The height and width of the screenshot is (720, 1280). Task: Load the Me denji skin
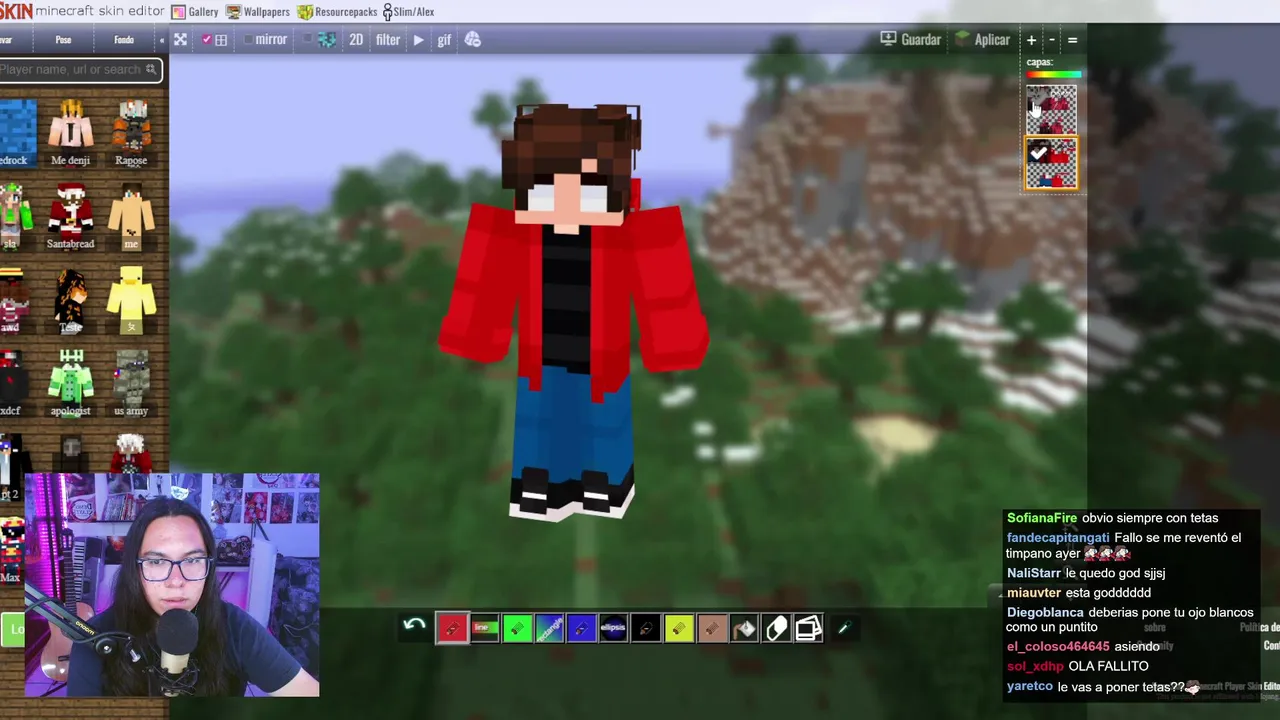[70, 132]
